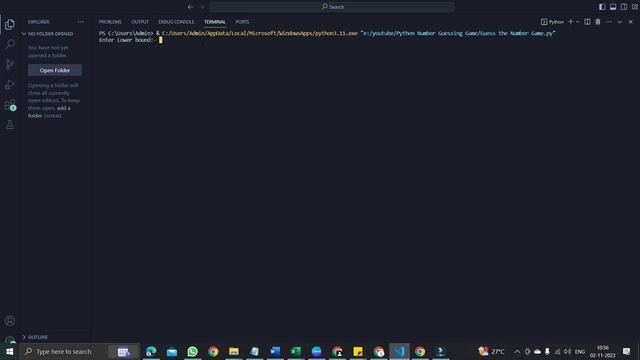The height and width of the screenshot is (360, 640).
Task: Open the Search view in activity bar
Action: [x=10, y=44]
